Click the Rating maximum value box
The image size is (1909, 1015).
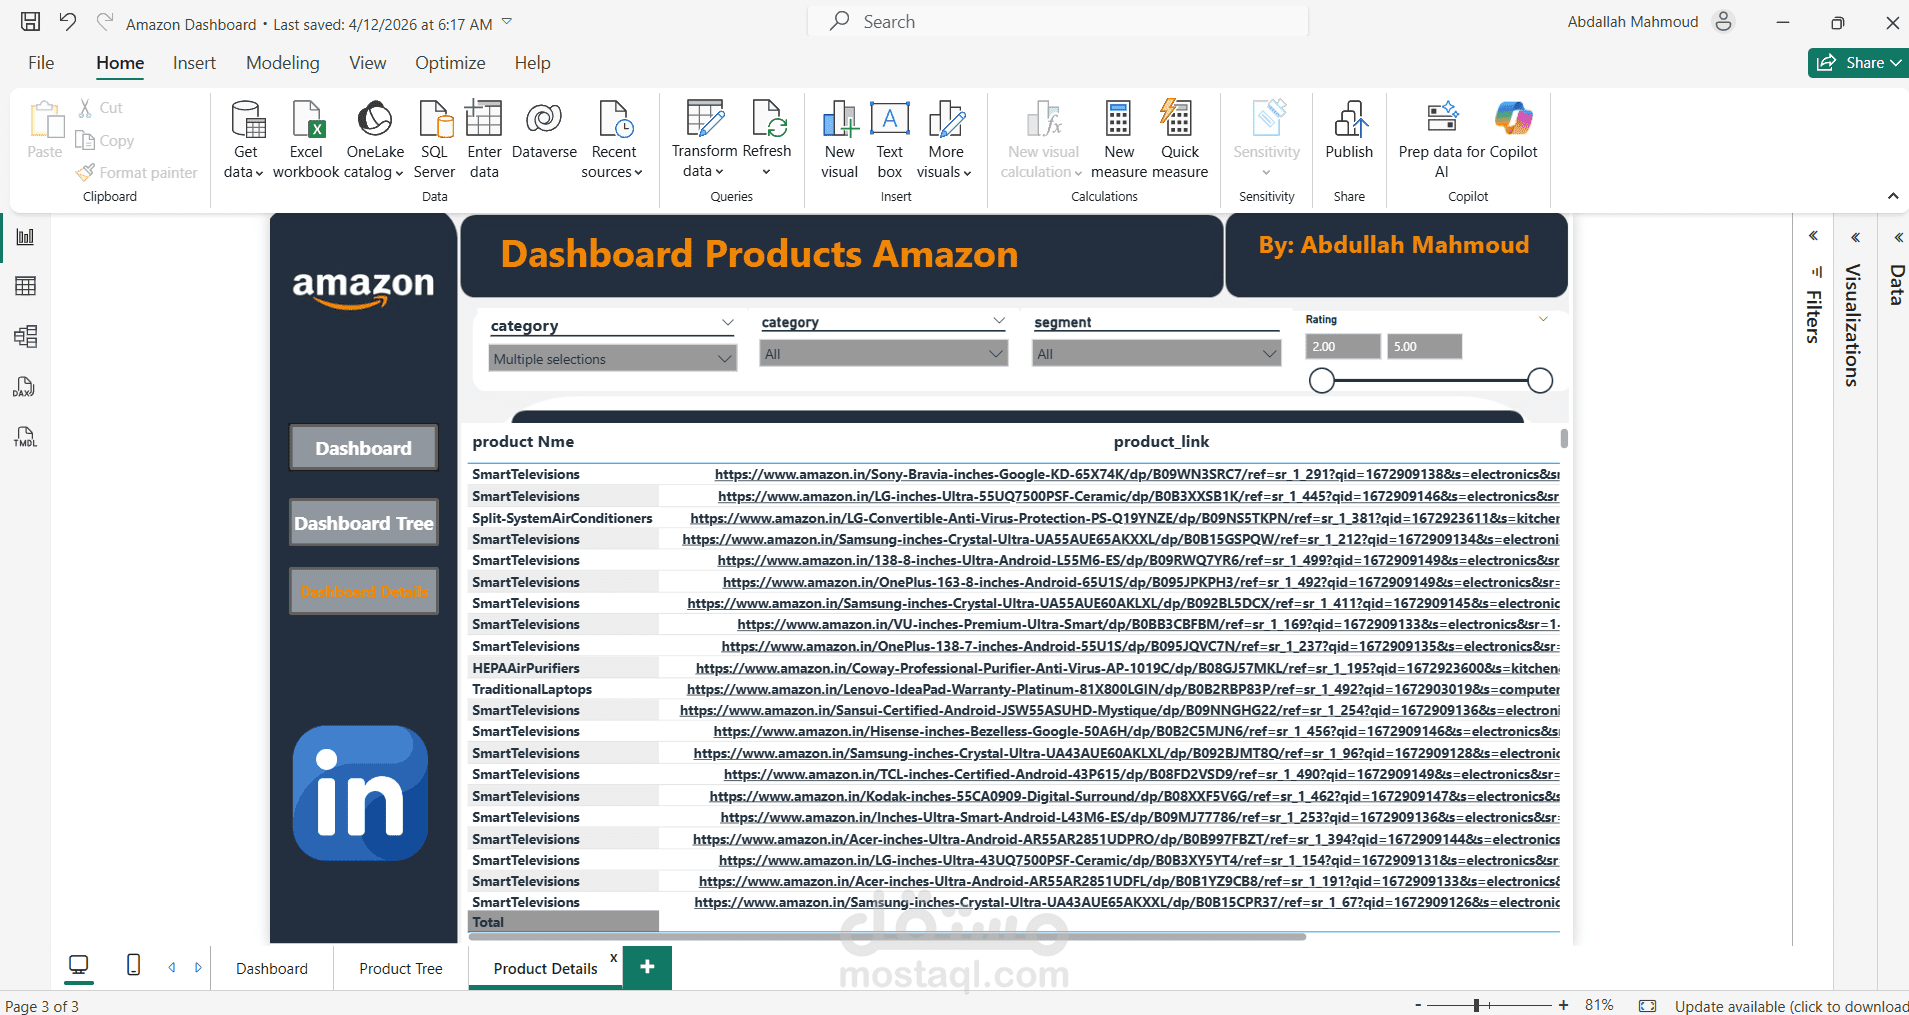tap(1425, 346)
